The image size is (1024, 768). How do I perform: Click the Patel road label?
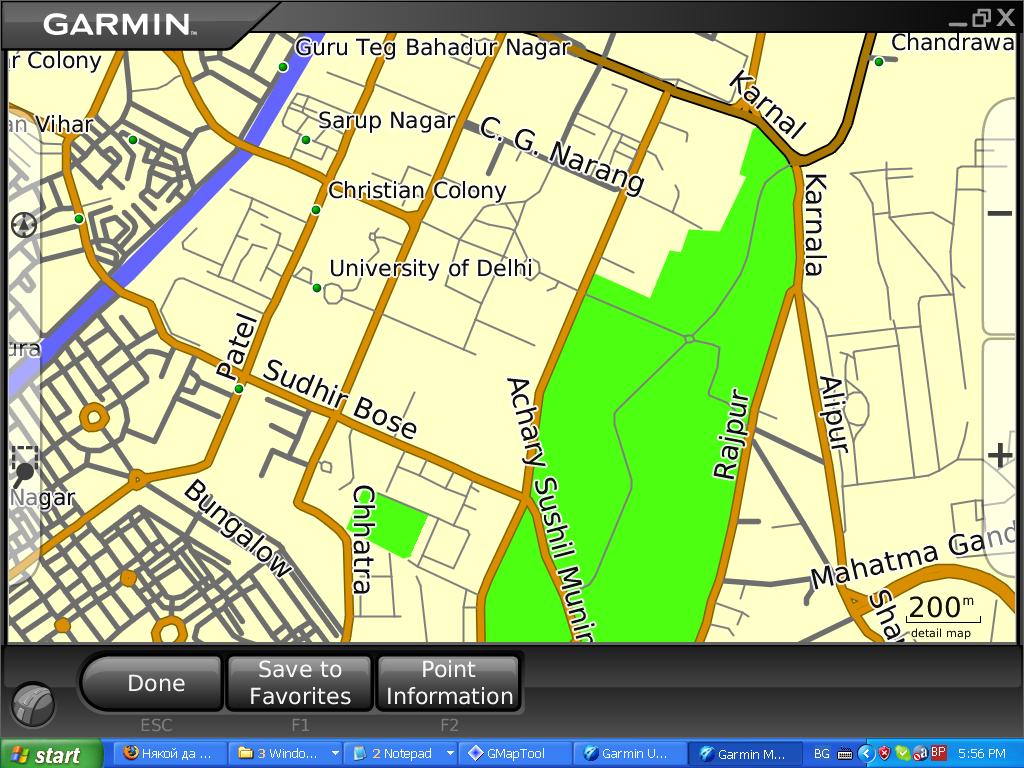pyautogui.click(x=238, y=347)
